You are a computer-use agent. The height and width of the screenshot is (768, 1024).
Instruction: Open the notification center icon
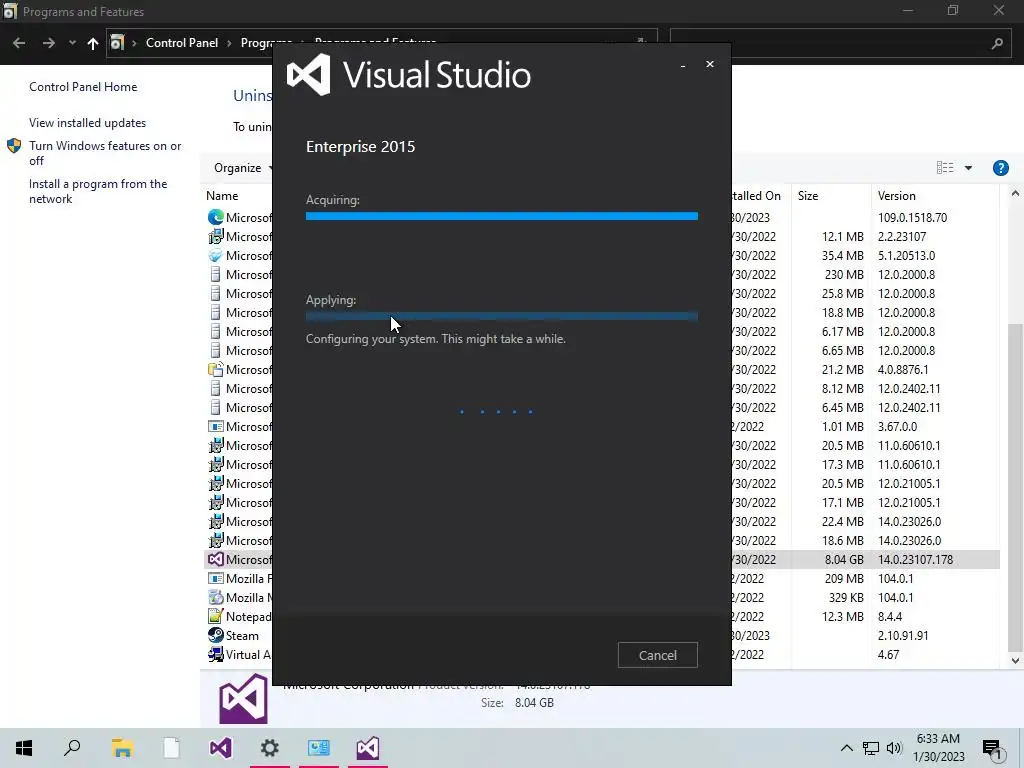pos(993,748)
